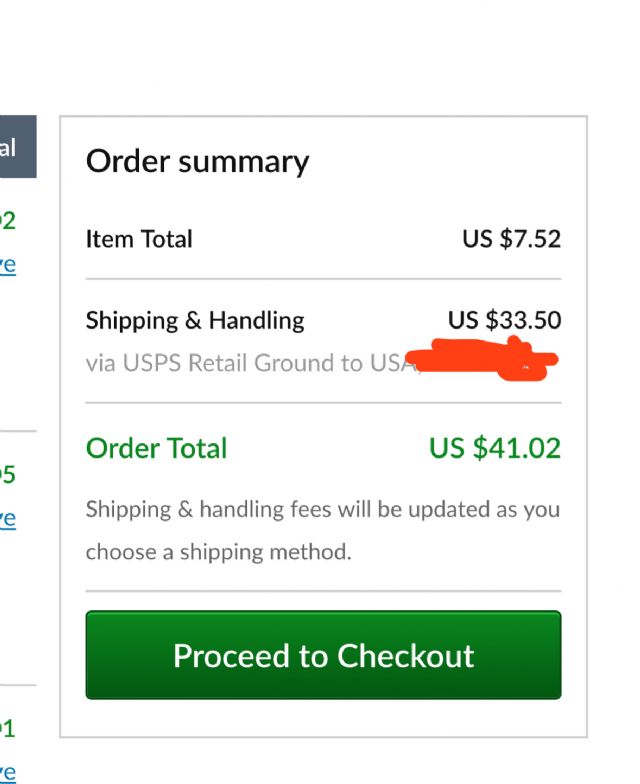Click the cut-off green price ending in 2
This screenshot has width=640, height=784.
tap(7, 220)
